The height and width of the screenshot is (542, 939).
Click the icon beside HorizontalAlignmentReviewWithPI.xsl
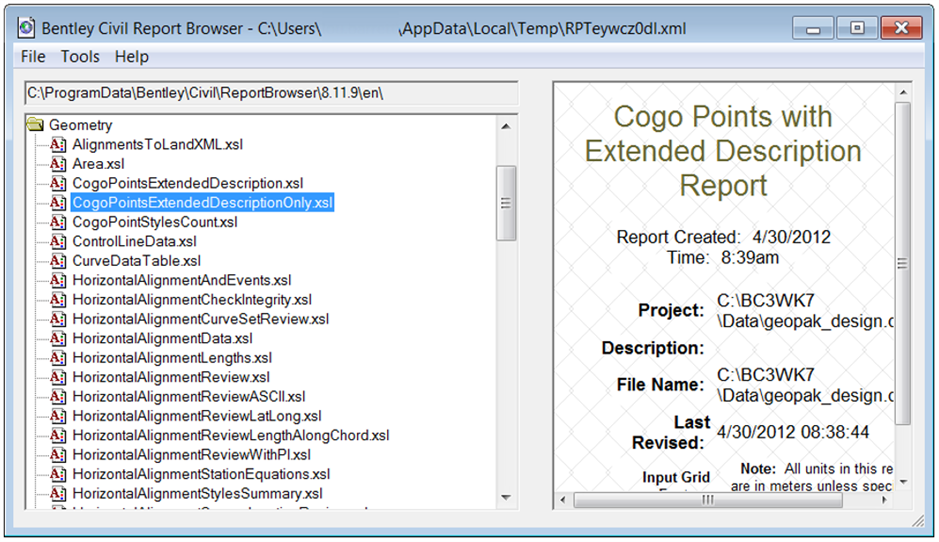click(58, 455)
